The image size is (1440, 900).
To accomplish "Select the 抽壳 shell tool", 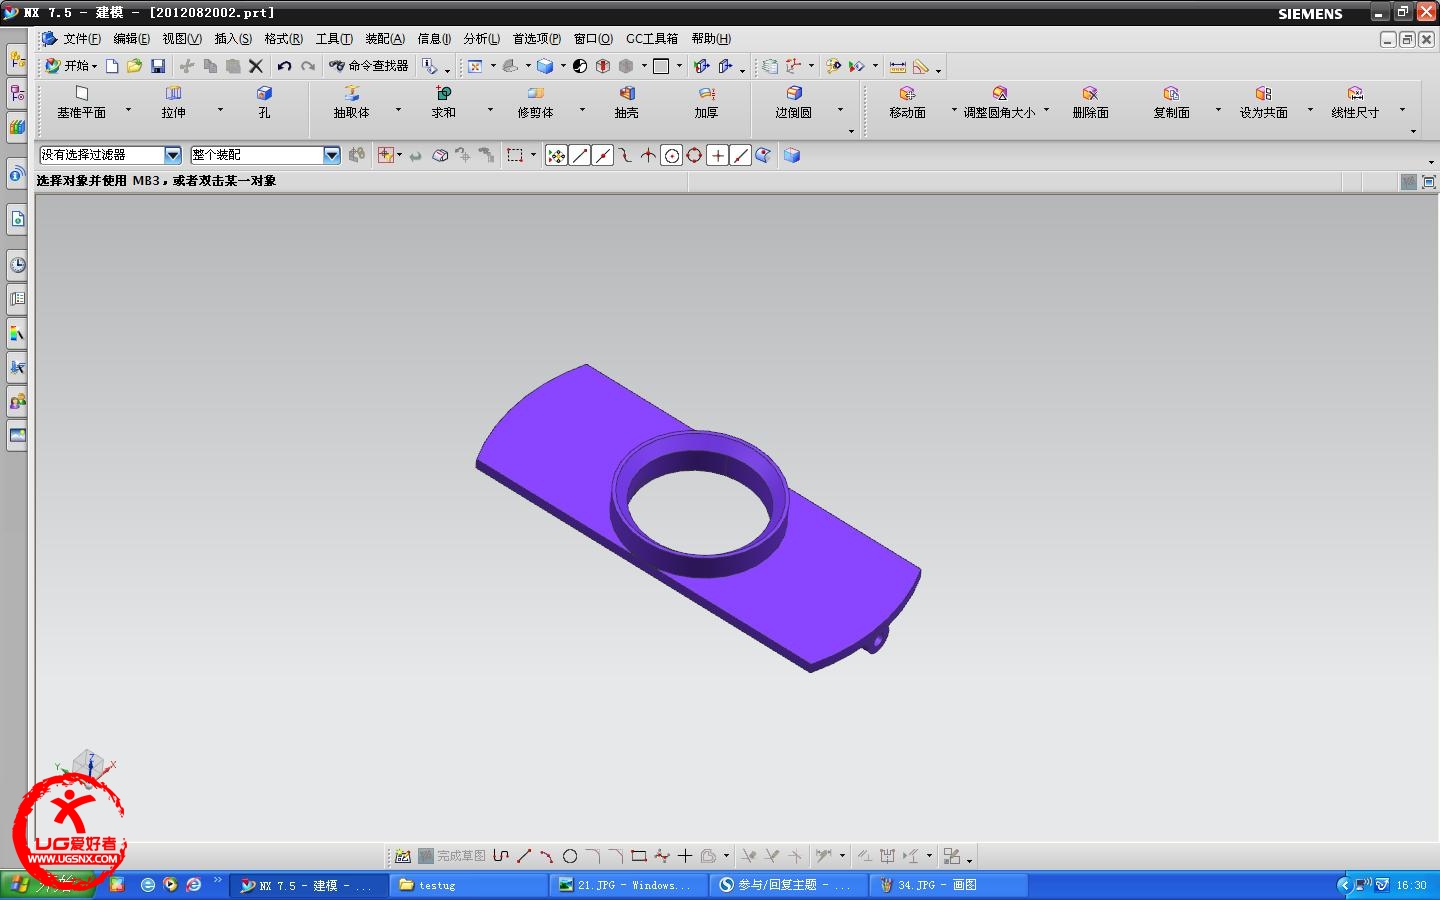I will [x=627, y=103].
